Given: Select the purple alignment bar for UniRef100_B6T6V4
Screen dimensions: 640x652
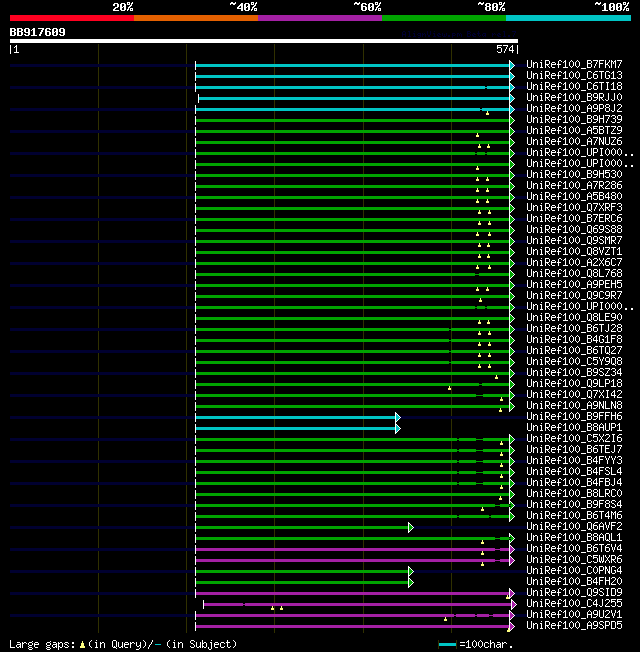Looking at the screenshot, I should [x=353, y=550].
